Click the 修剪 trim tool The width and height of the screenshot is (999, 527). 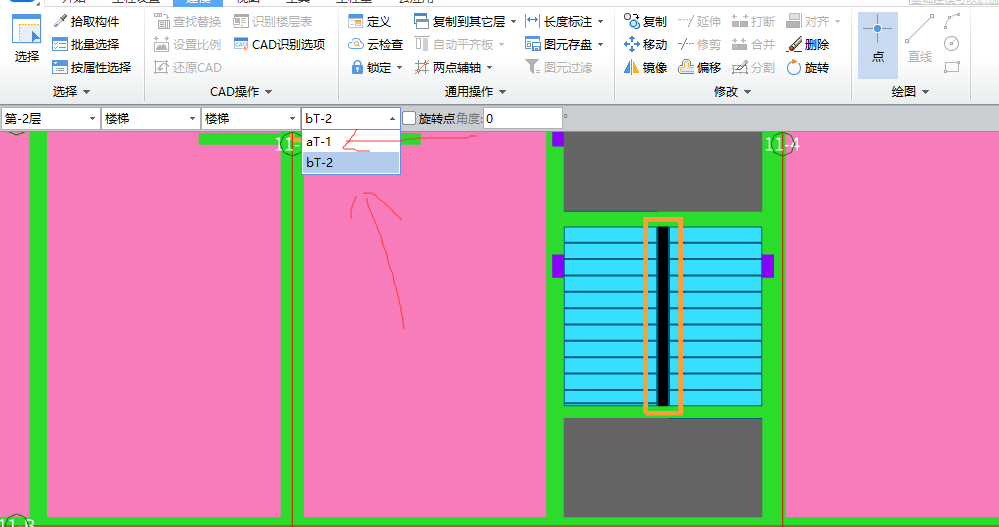pos(700,45)
